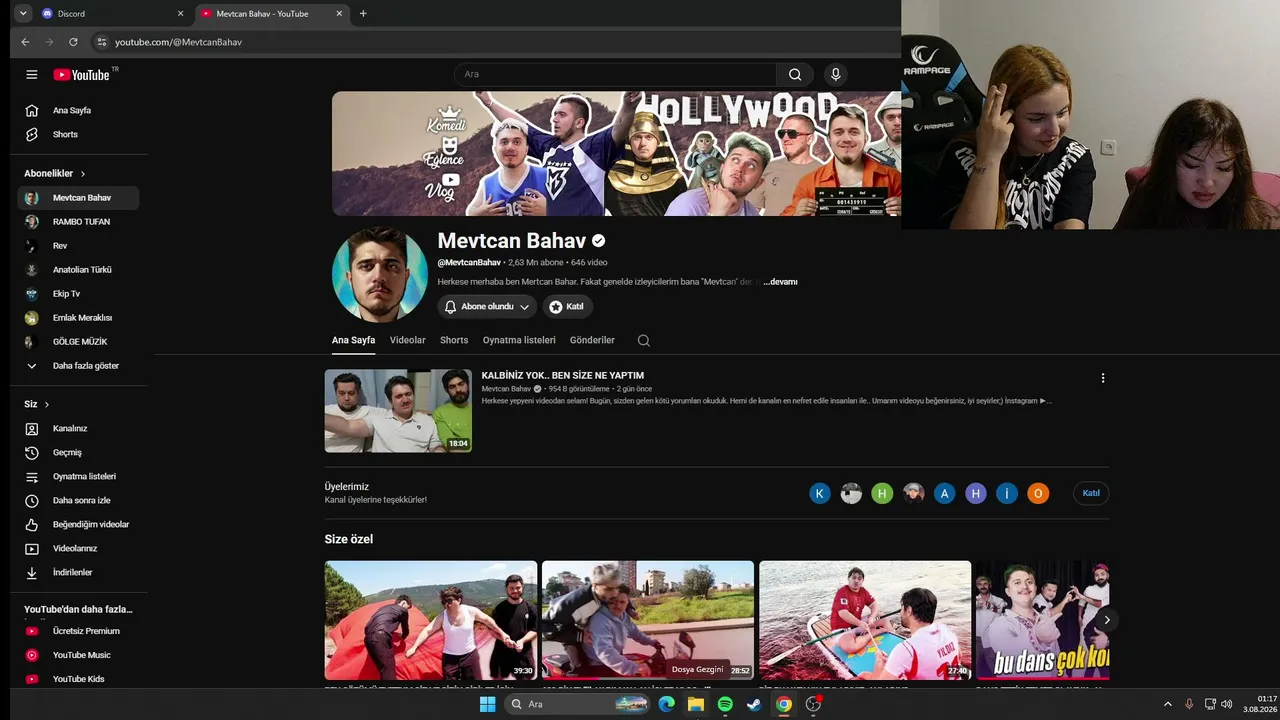Open Windows Start menu
Screen dimensions: 1280x720
487,704
